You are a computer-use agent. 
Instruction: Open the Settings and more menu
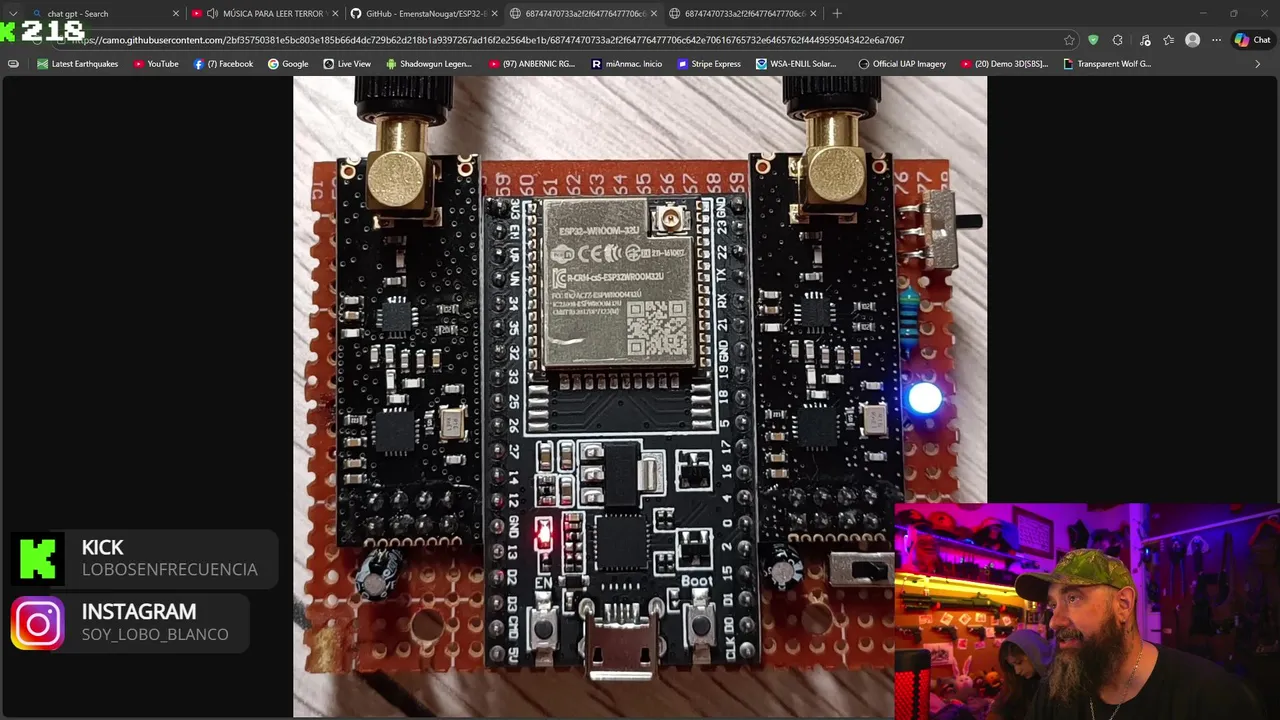coord(1216,40)
